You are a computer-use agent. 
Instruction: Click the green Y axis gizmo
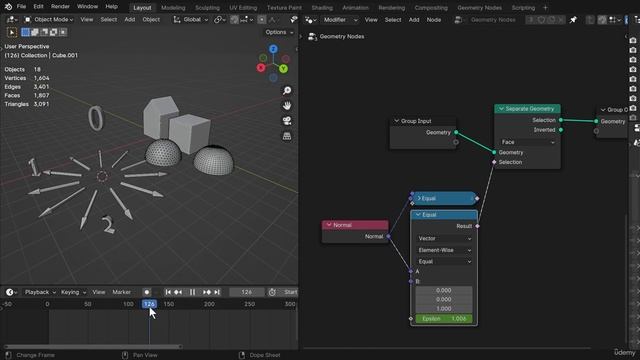point(283,69)
